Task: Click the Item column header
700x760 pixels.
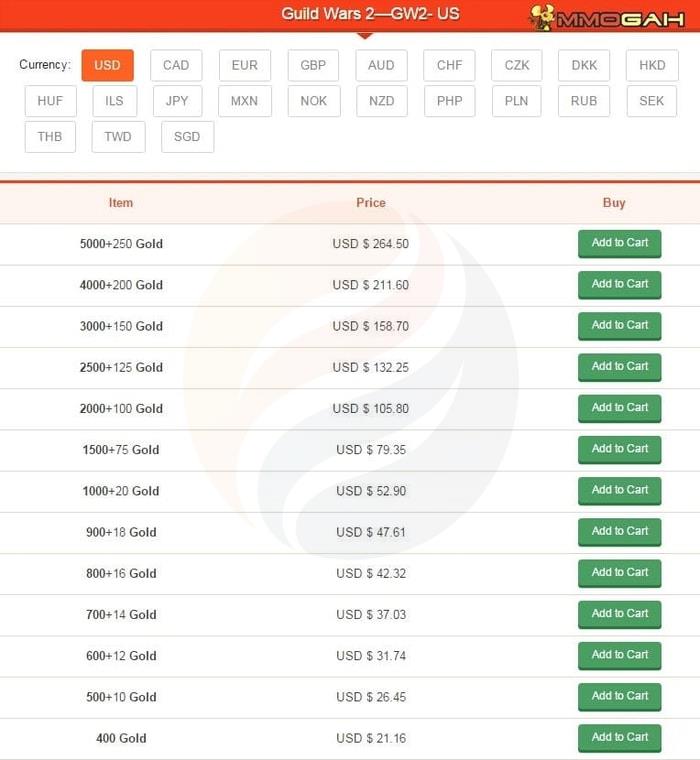Action: pyautogui.click(x=121, y=203)
